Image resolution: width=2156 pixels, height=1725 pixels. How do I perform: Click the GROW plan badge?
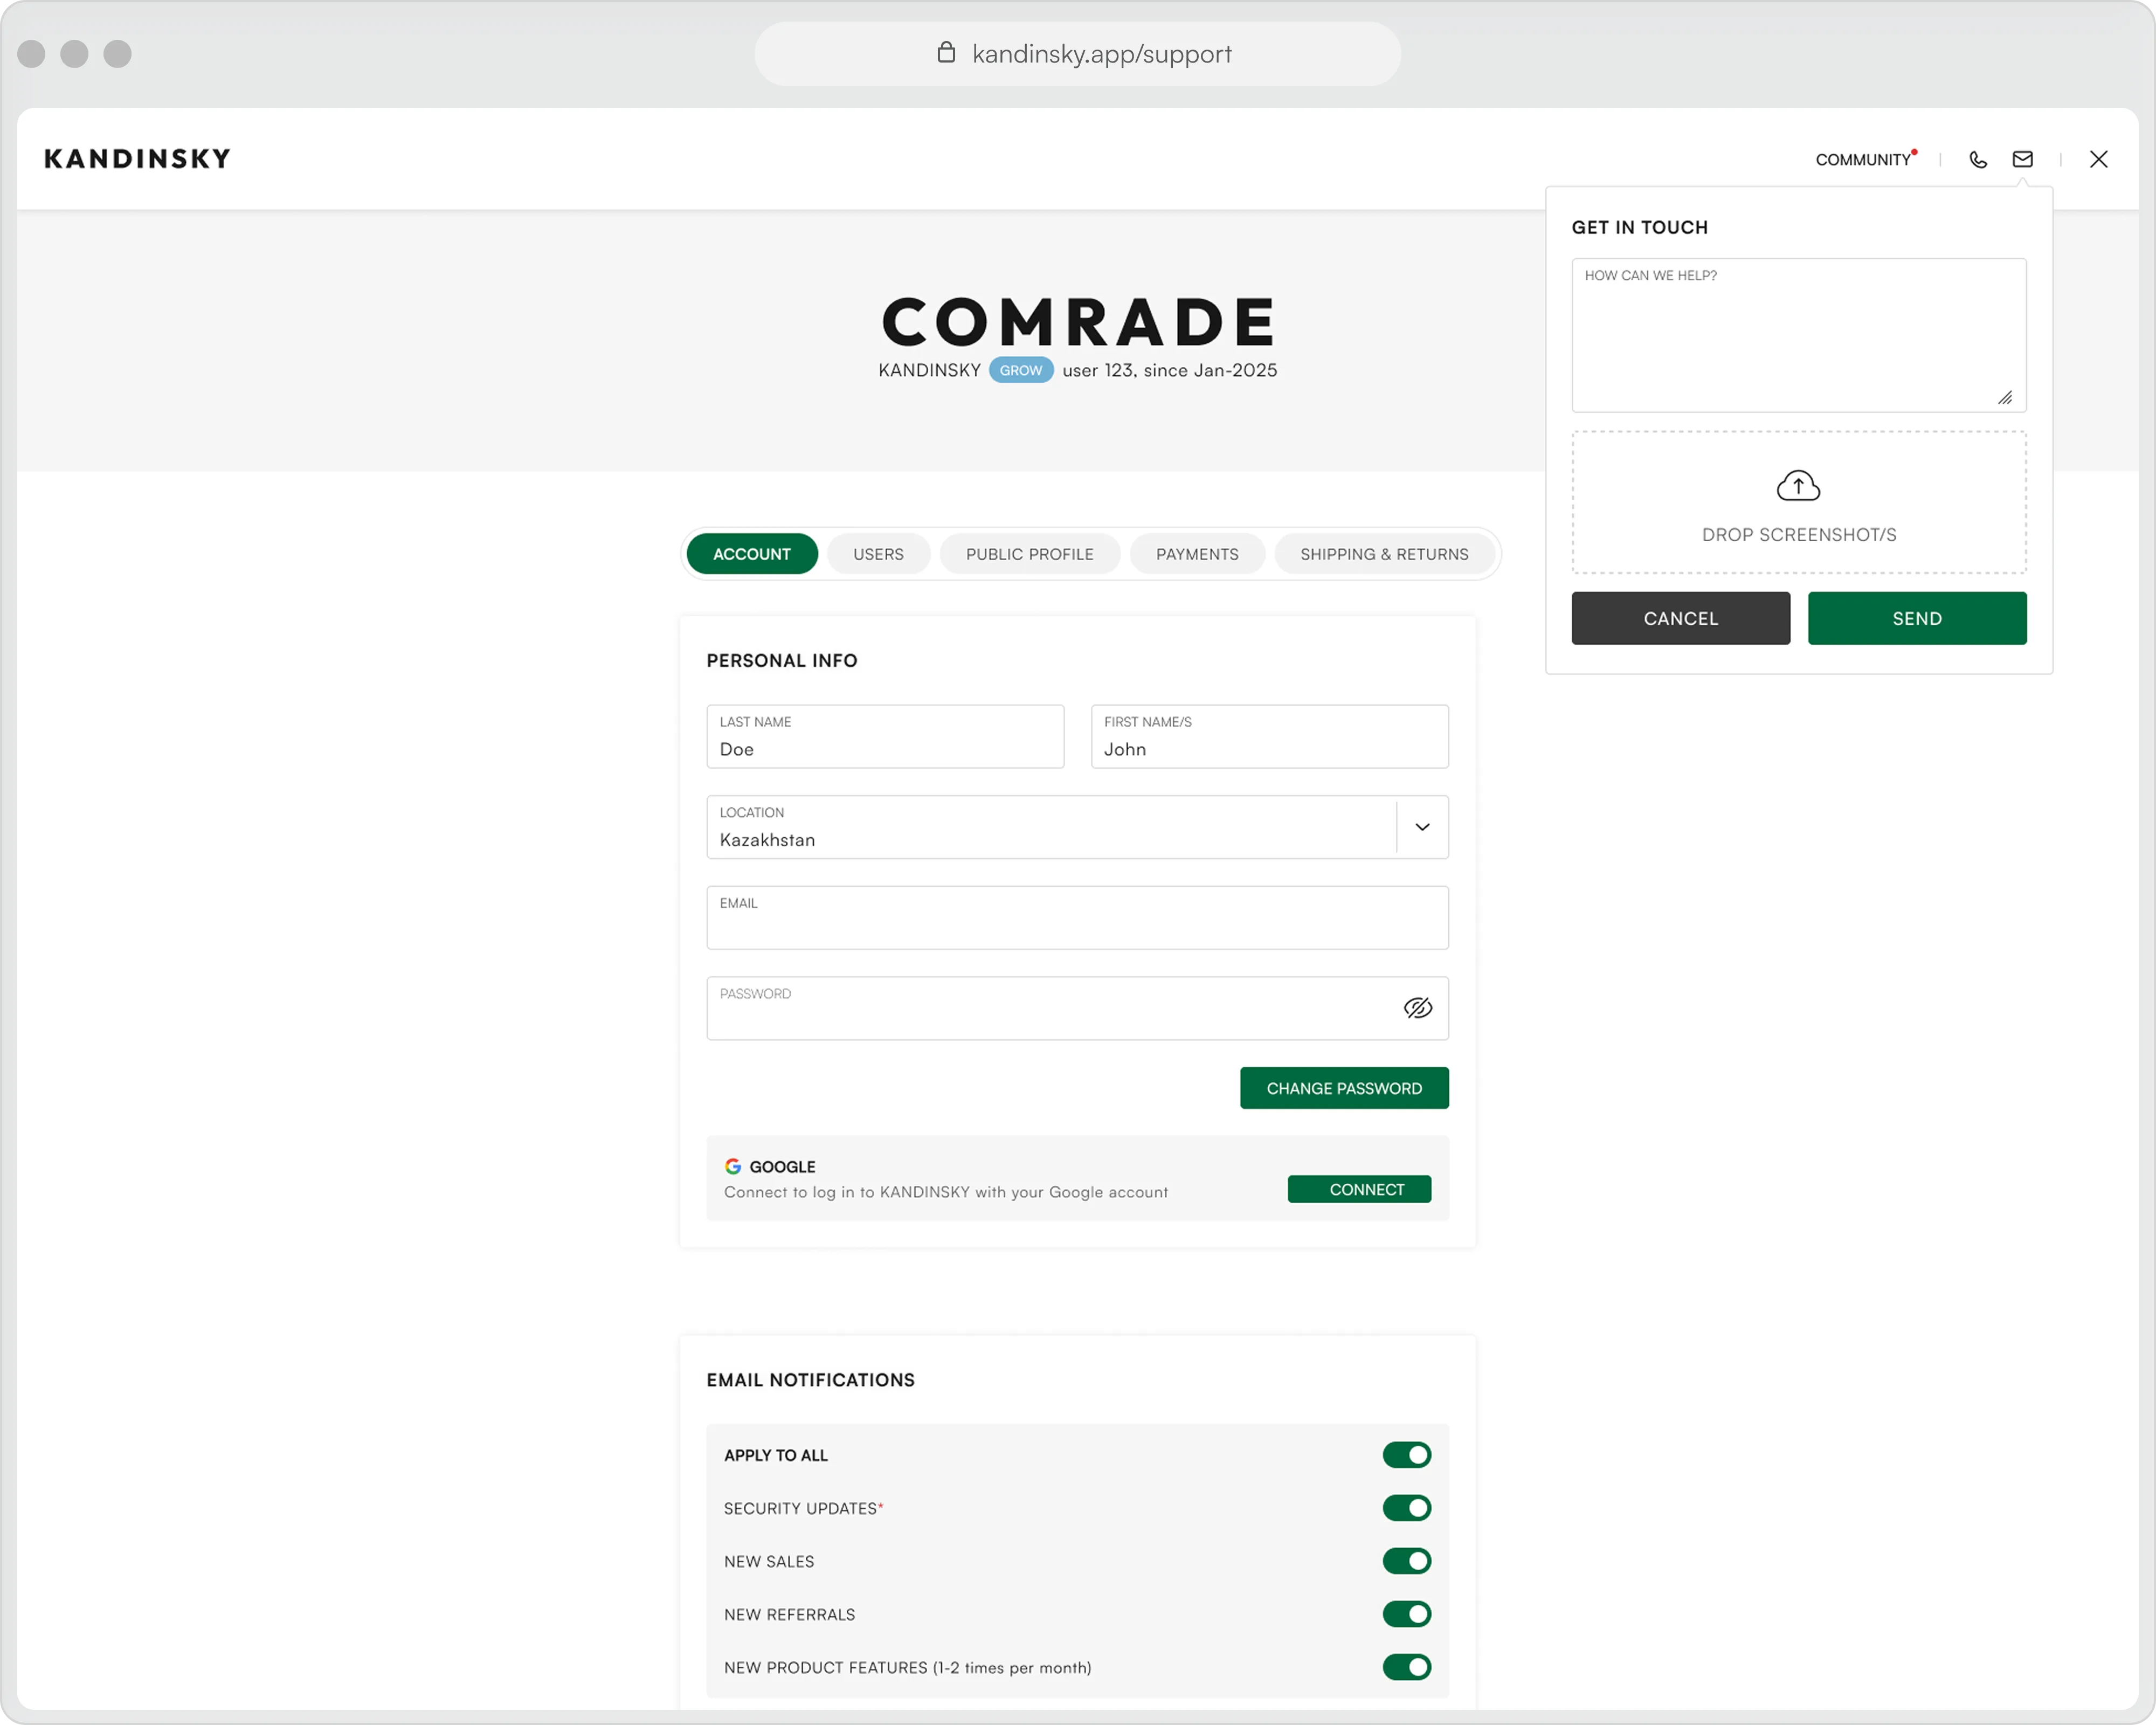click(1021, 370)
